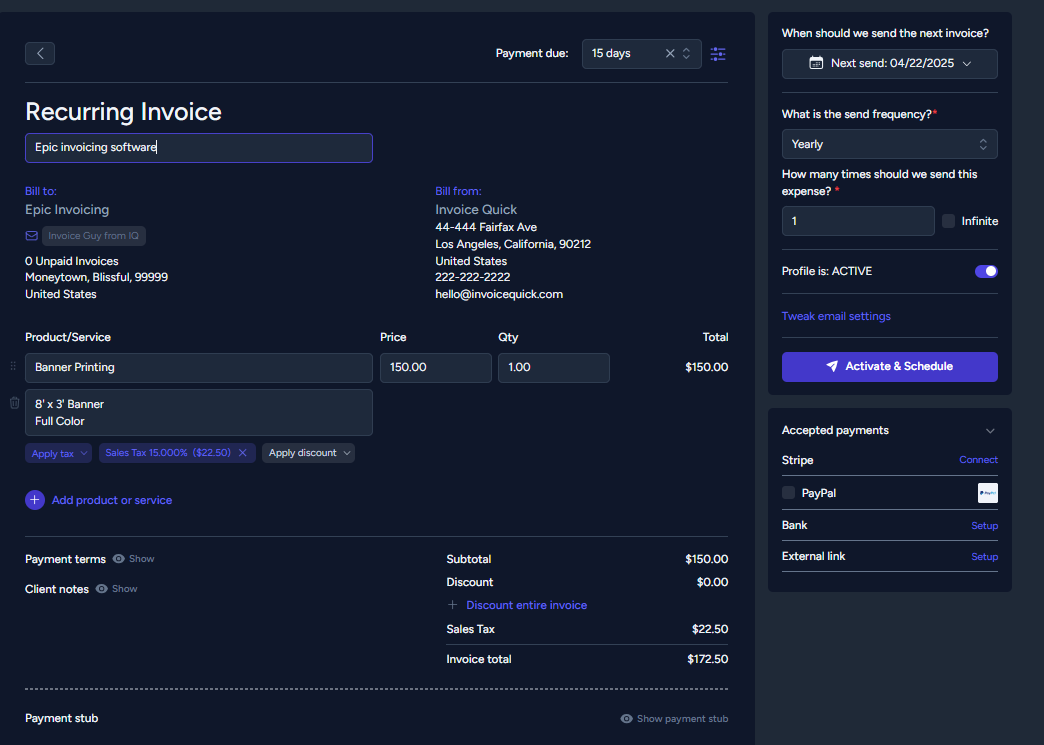Toggle the Profile is ACTIVE switch

point(986,271)
